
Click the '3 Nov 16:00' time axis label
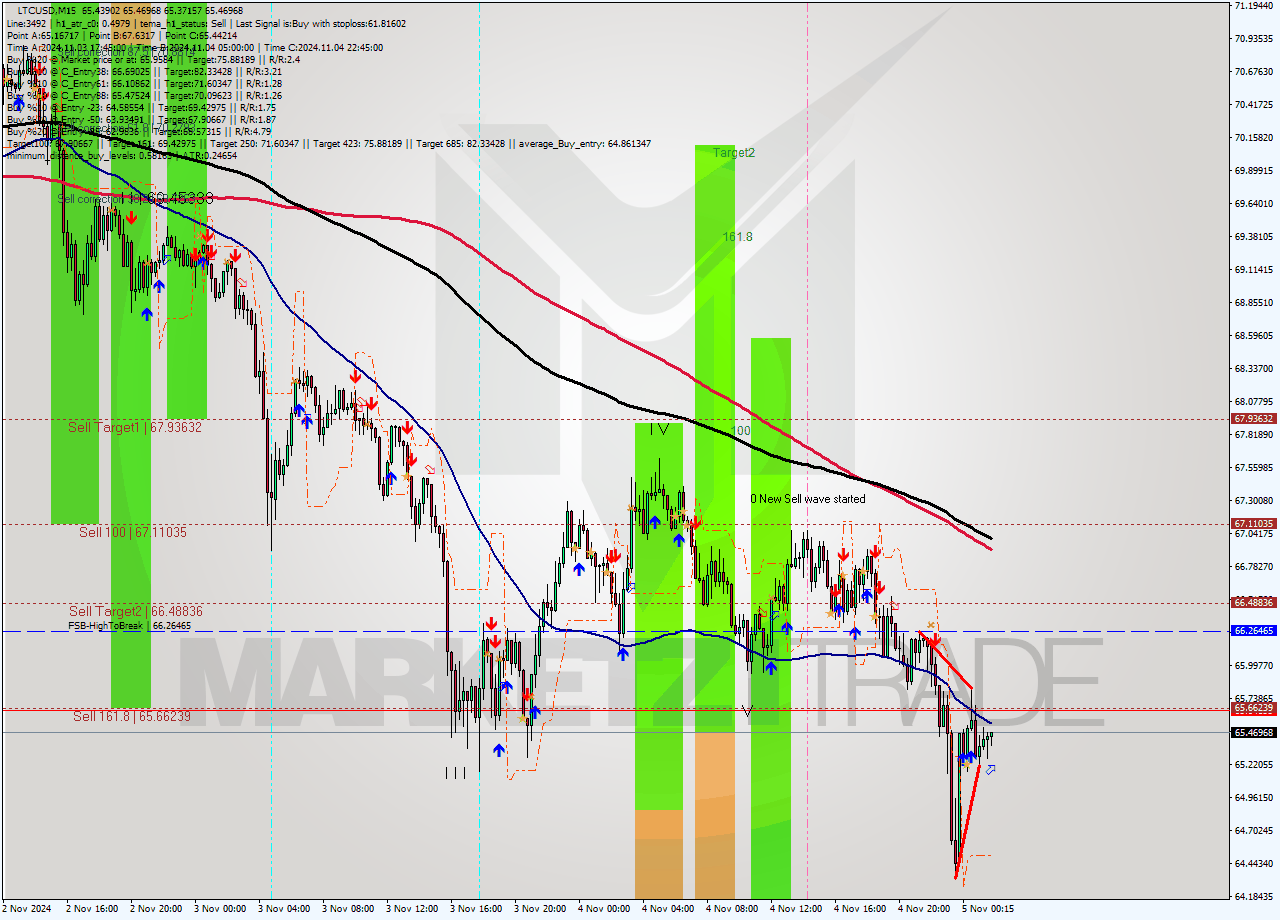(476, 909)
